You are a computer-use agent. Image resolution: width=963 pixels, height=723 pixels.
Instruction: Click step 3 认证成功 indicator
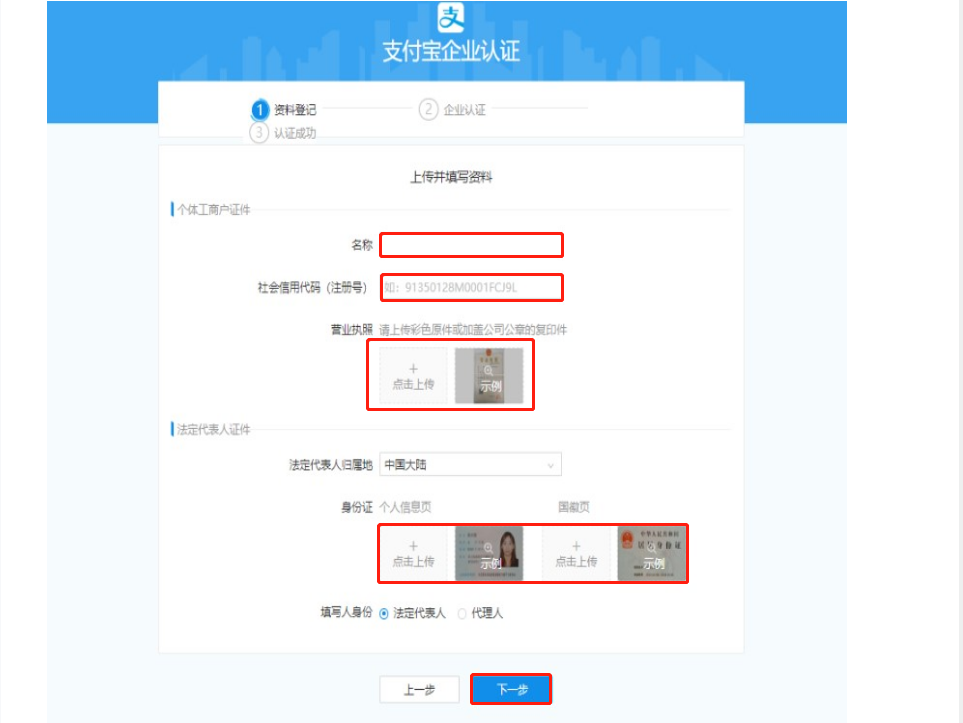click(x=283, y=133)
